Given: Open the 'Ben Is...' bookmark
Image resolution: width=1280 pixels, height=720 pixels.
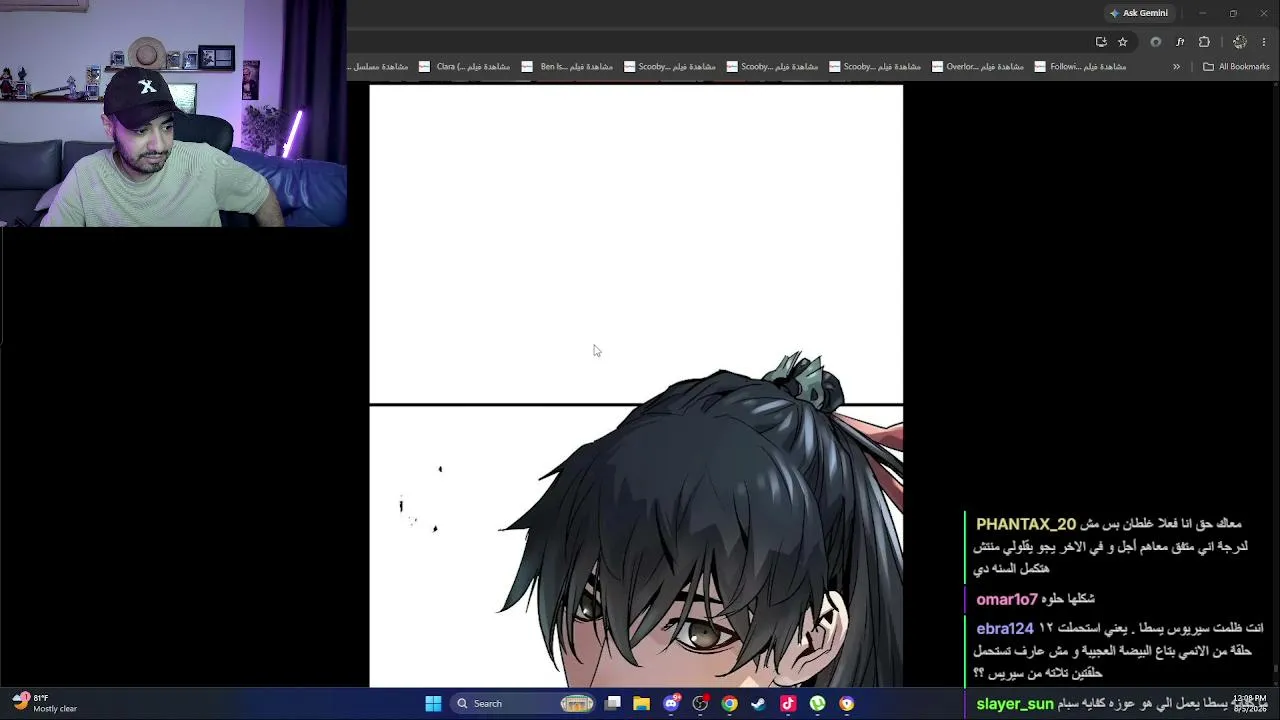Looking at the screenshot, I should pos(568,67).
